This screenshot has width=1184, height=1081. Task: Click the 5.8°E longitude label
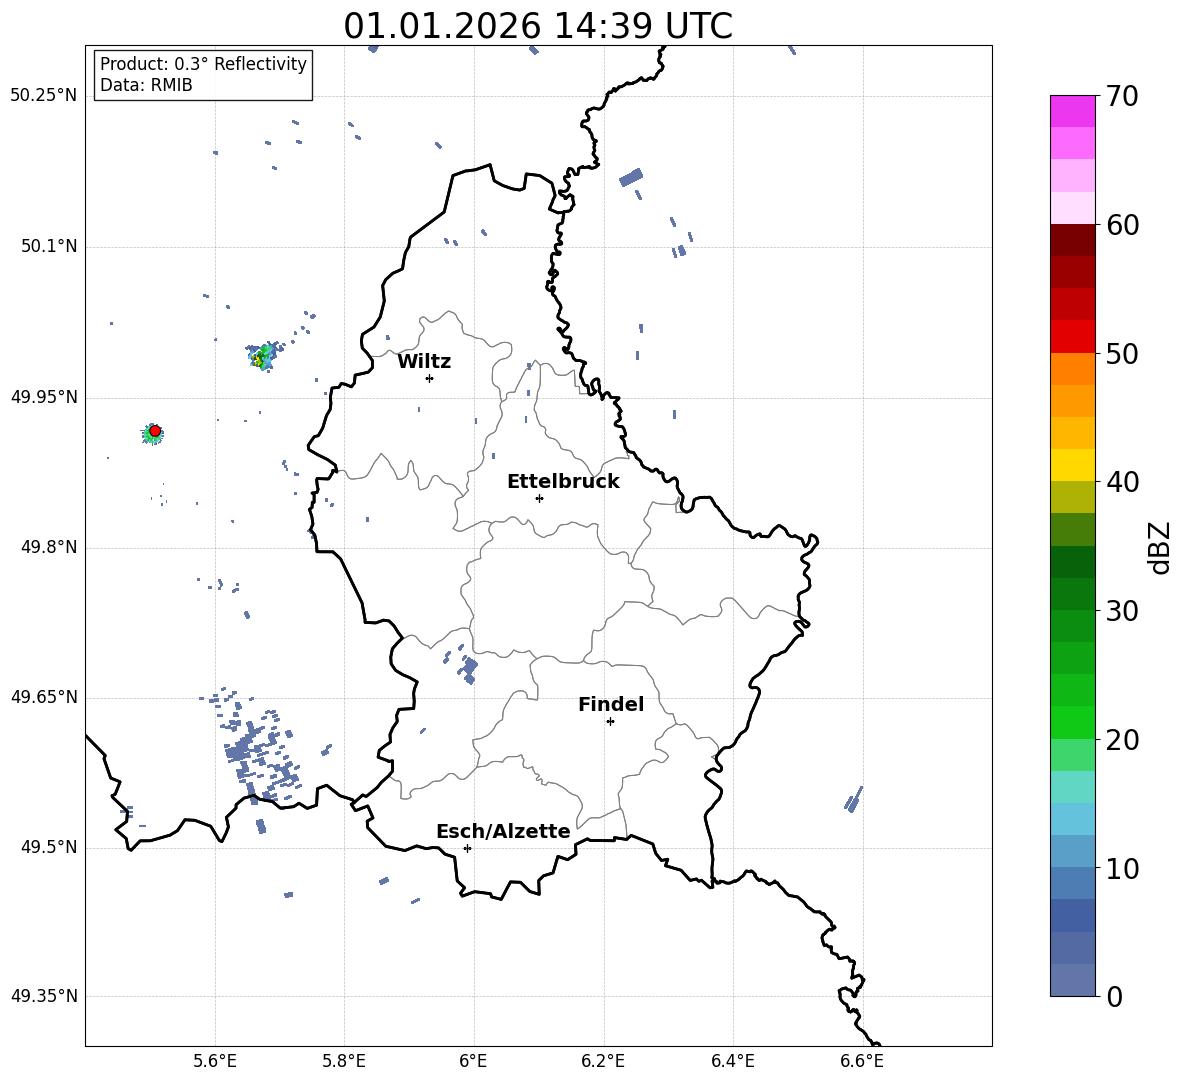344,1061
